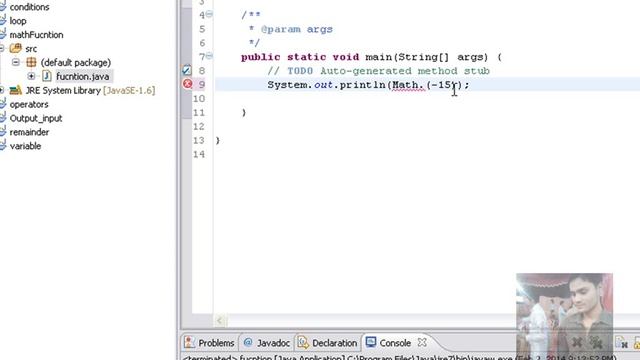The image size is (640, 360).
Task: Expand the fucntion.java node
Action: click(31, 76)
